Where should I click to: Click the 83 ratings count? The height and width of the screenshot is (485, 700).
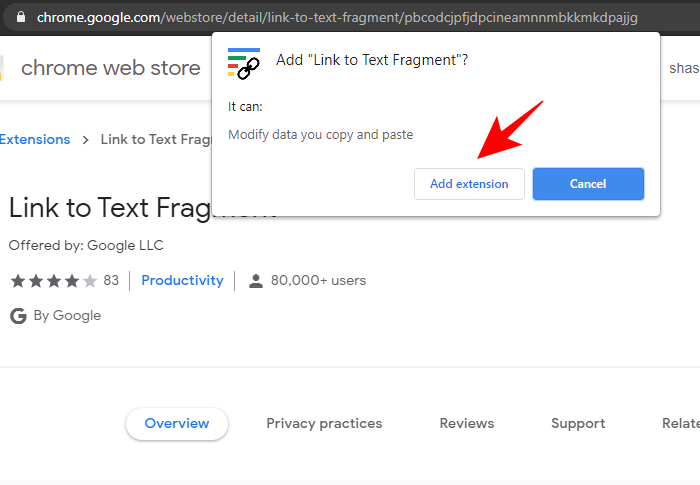coord(110,281)
